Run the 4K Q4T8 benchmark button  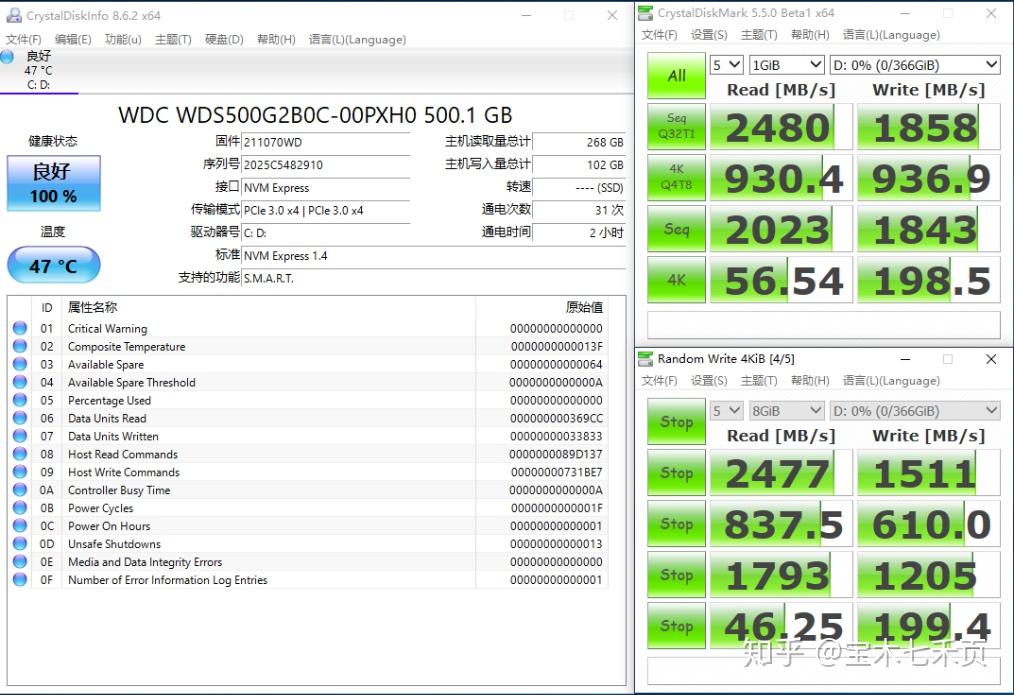point(676,177)
